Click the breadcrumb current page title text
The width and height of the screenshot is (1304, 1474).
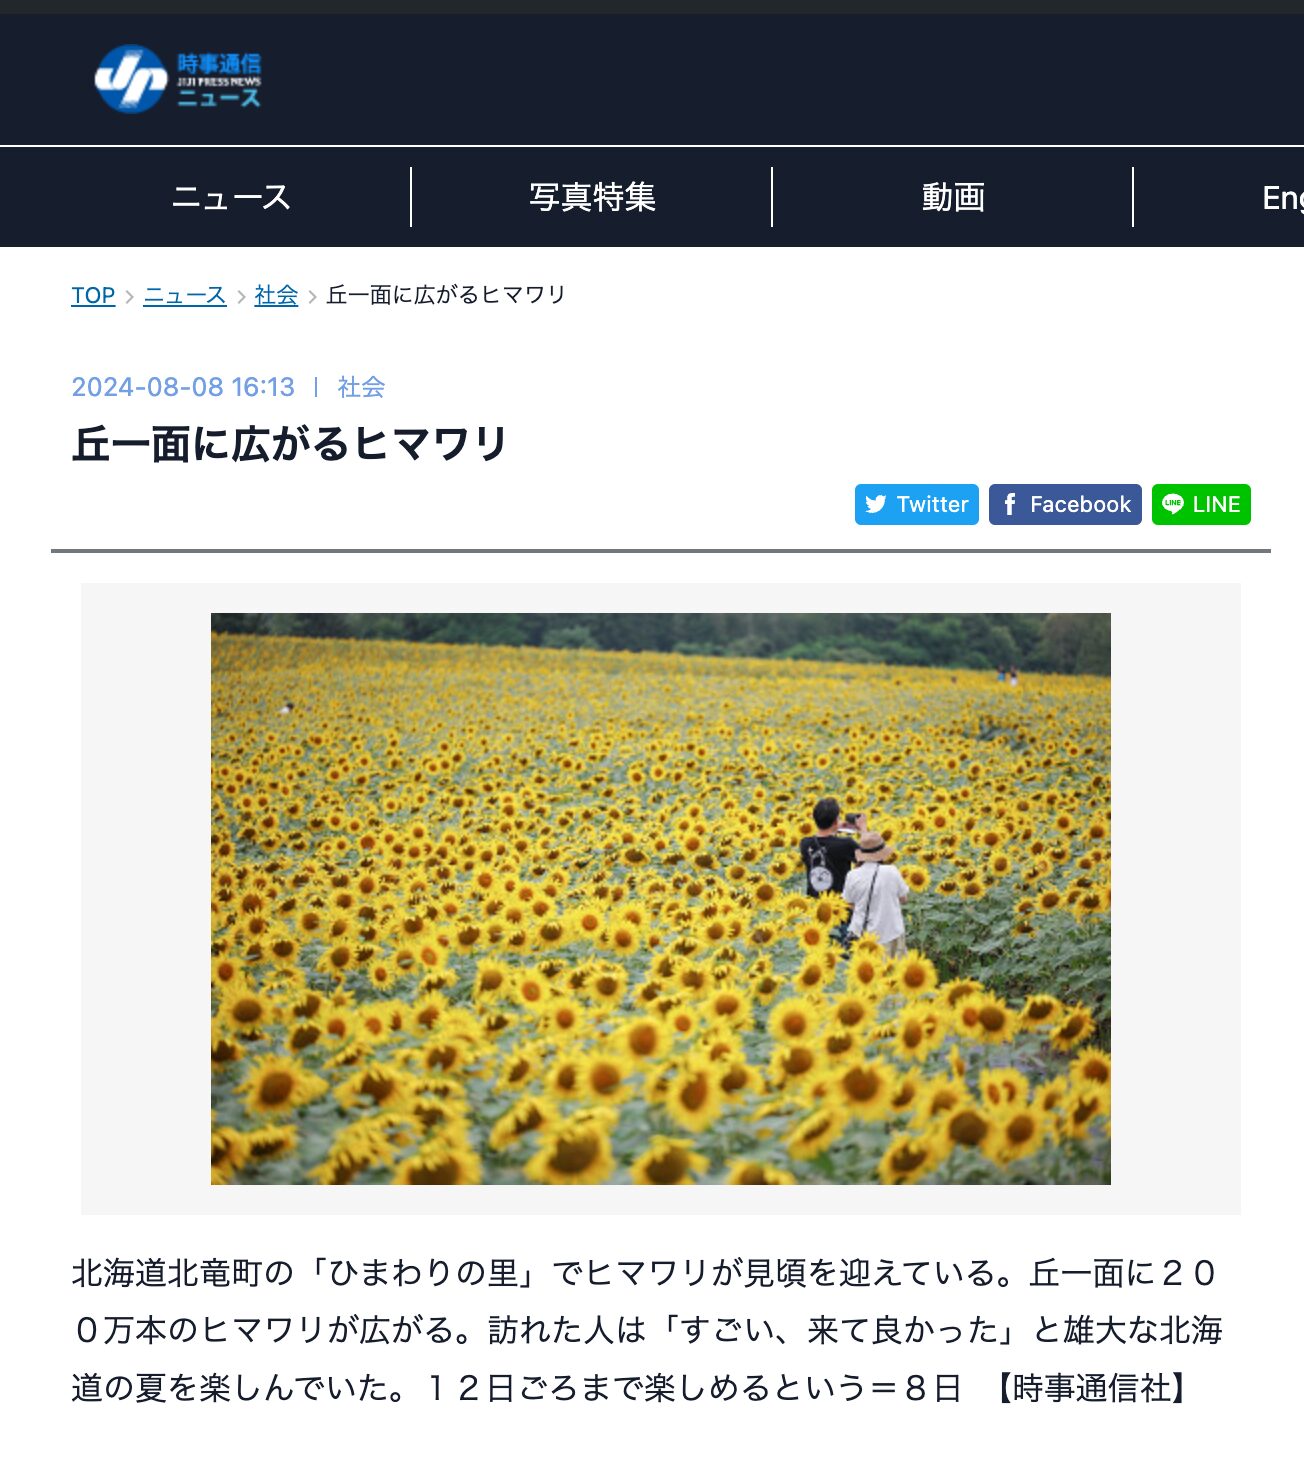[x=446, y=295]
